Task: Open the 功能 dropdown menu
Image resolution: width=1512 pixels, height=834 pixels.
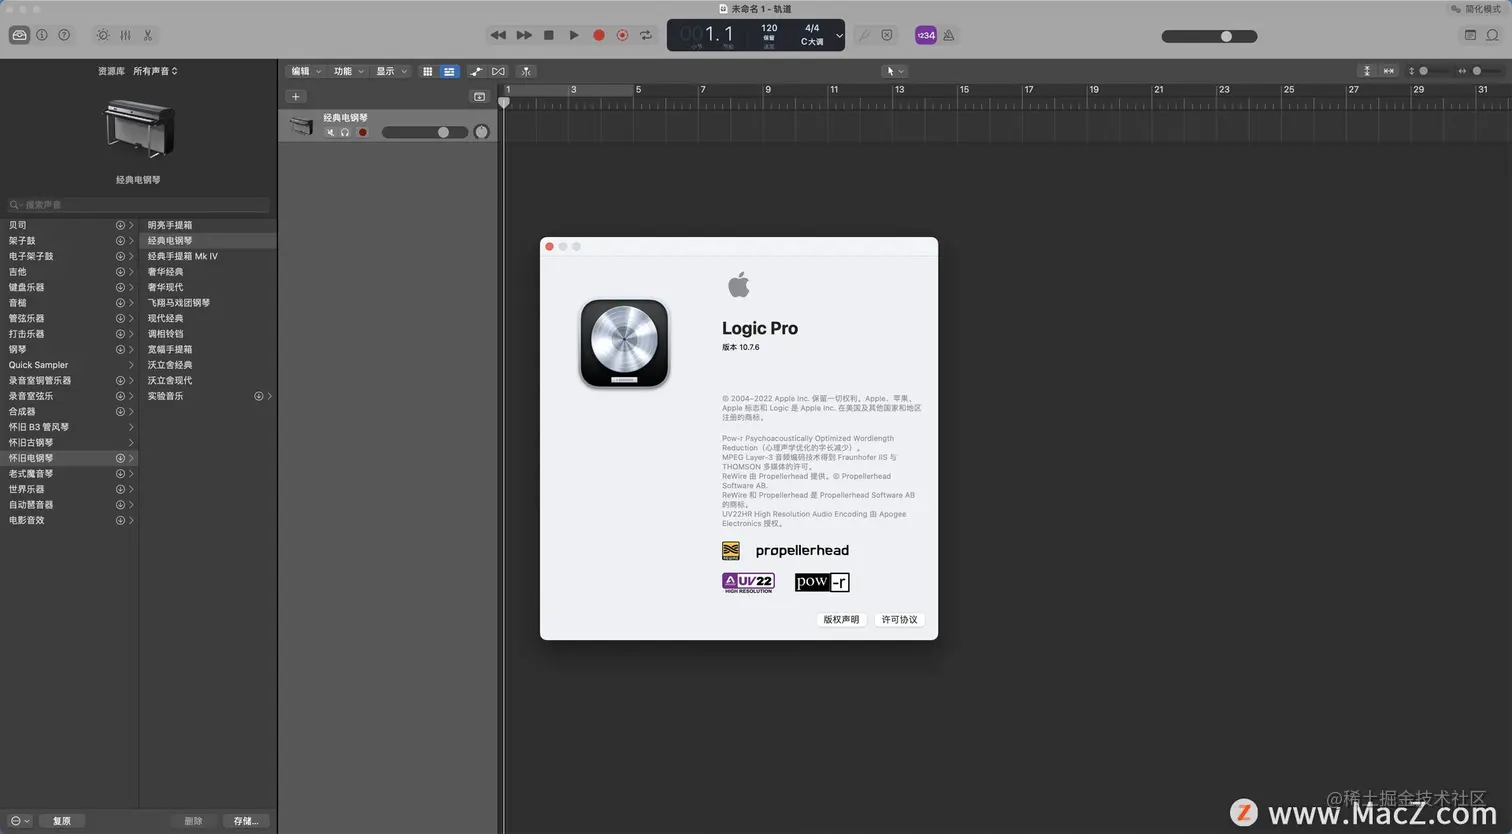Action: click(x=349, y=71)
